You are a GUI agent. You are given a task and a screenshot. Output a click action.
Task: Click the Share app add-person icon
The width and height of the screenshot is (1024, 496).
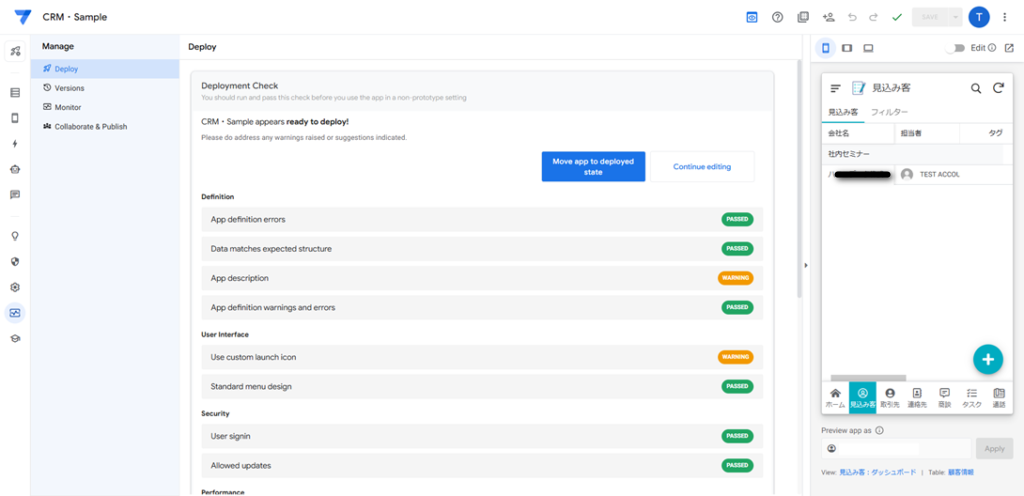tap(828, 17)
